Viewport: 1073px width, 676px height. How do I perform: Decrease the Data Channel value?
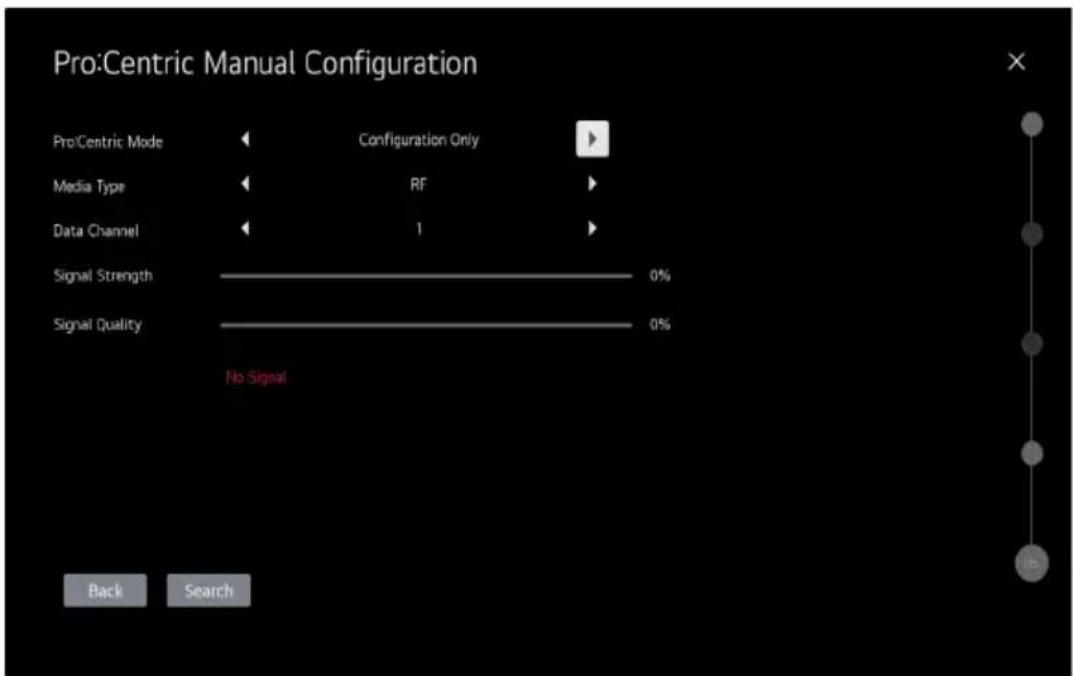(x=245, y=229)
